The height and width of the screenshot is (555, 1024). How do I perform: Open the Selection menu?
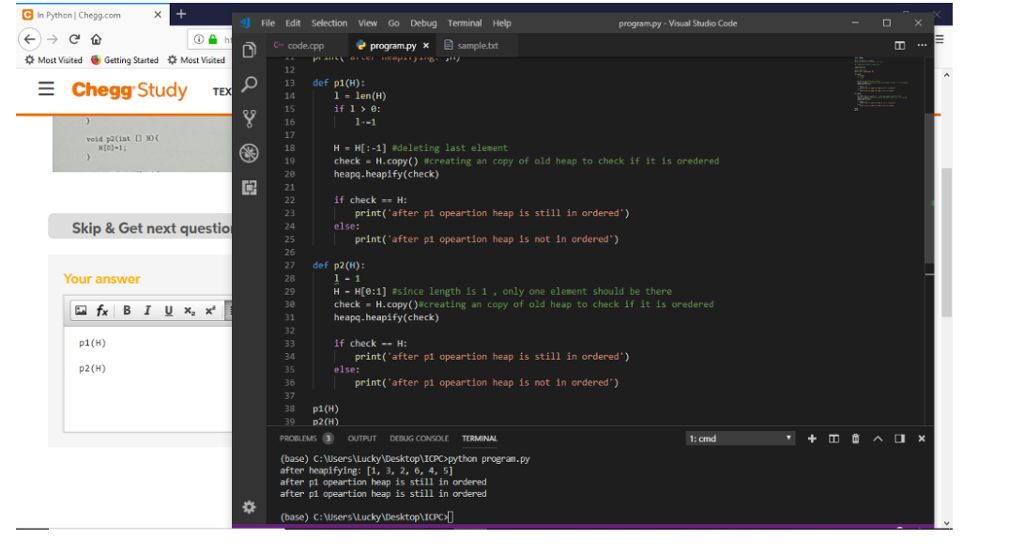point(329,23)
